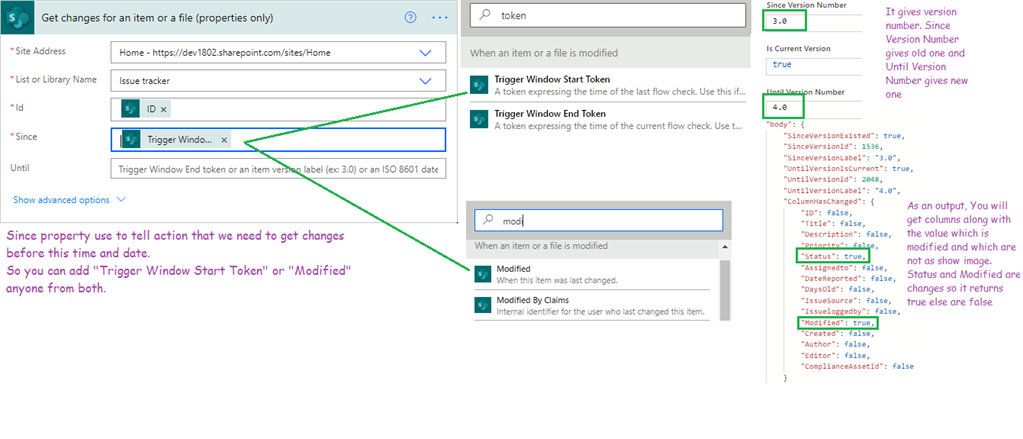Show advanced options link
The image size is (1023, 439).
[61, 200]
